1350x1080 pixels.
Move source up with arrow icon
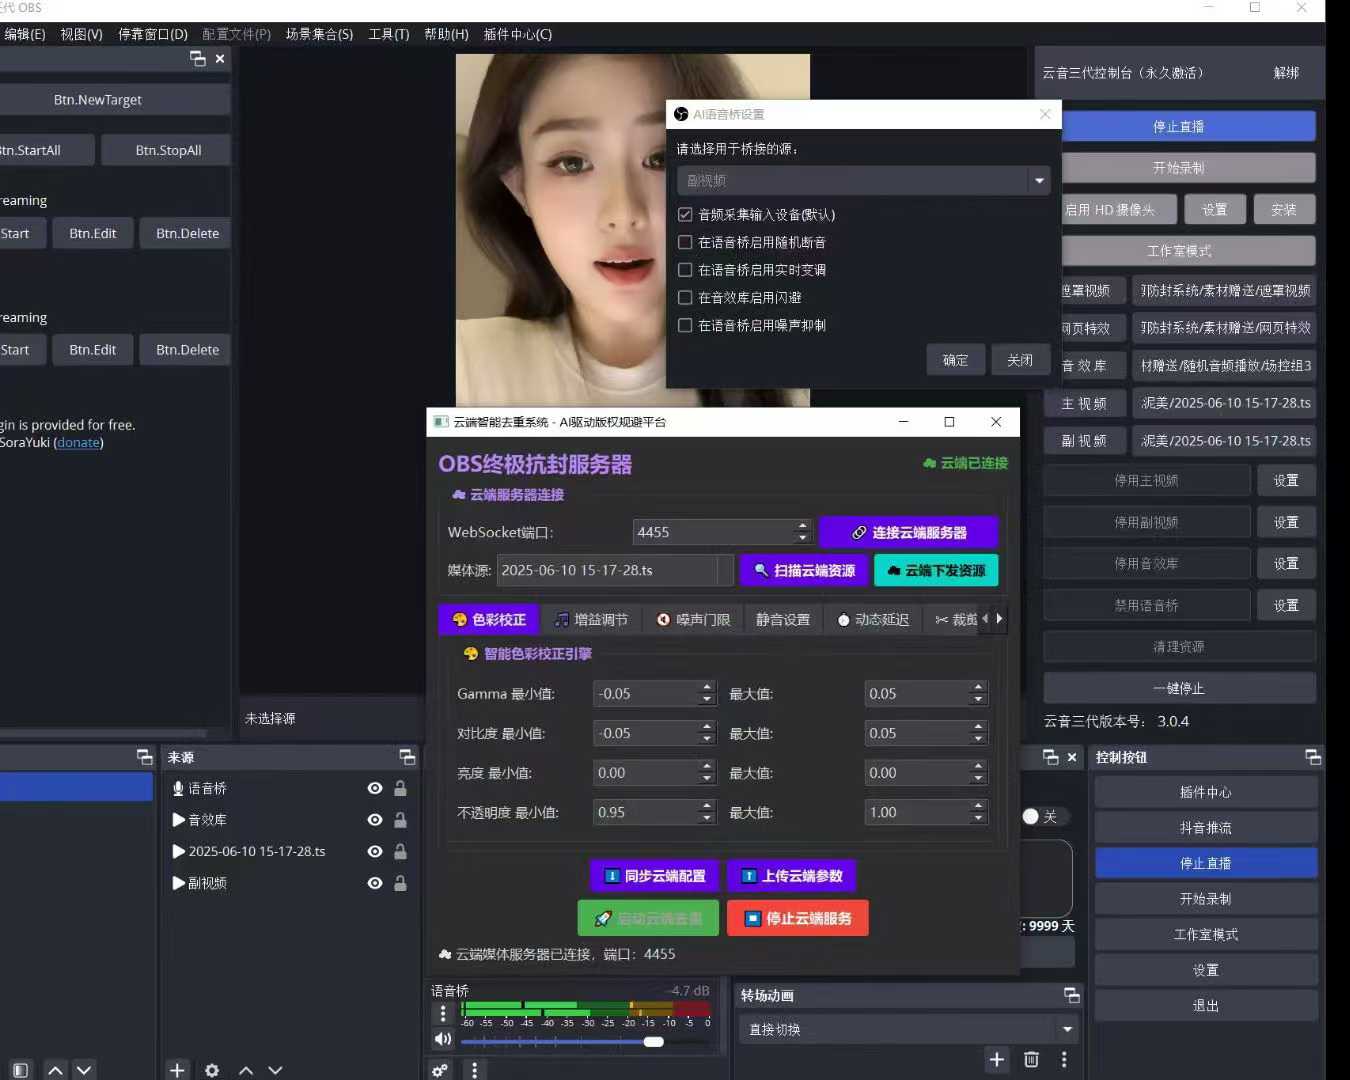point(246,1070)
